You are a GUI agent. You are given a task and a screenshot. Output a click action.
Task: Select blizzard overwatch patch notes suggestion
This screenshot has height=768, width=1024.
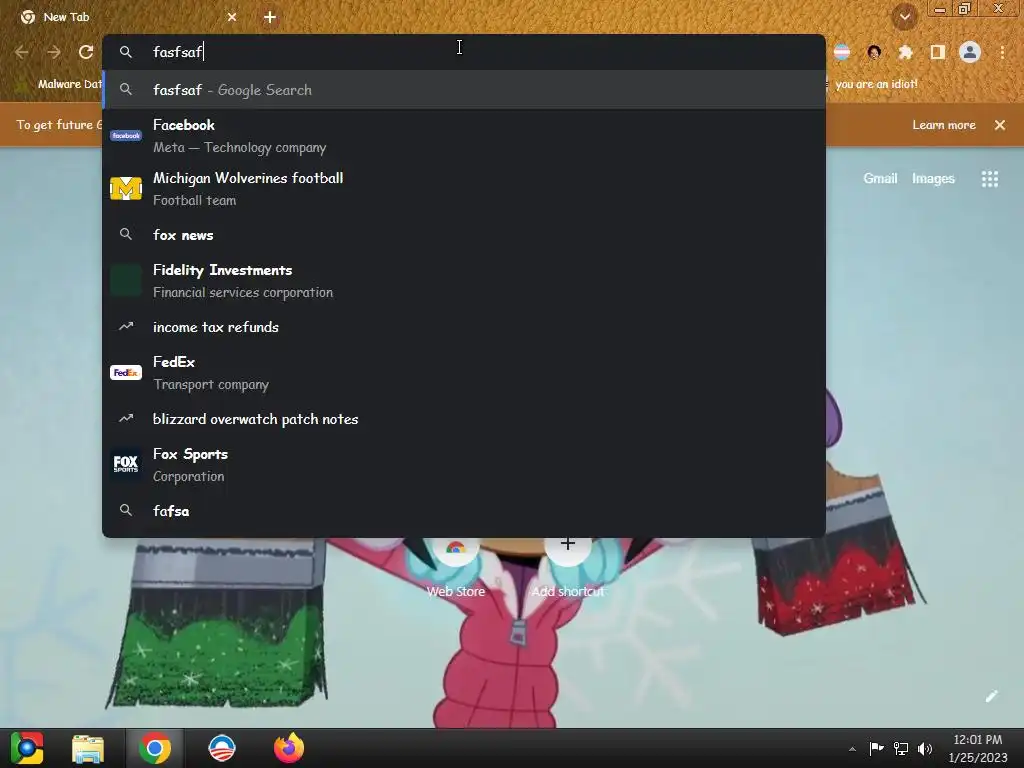click(464, 419)
